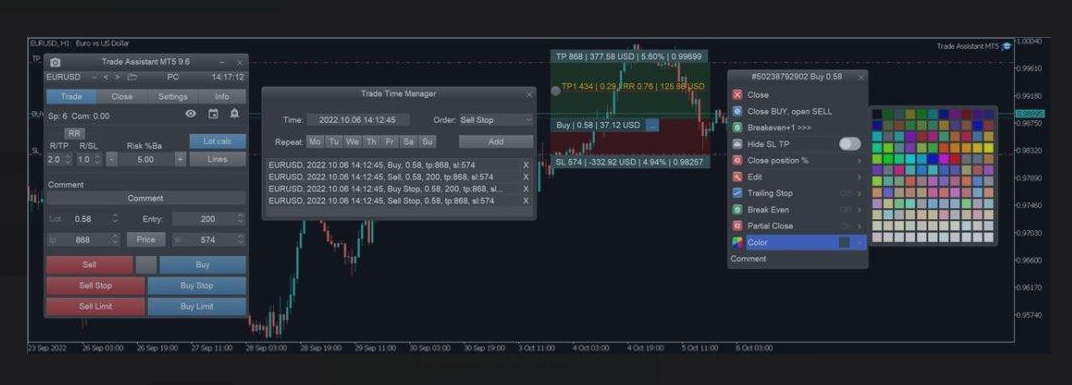Viewport: 1072px width, 385px height.
Task: Click the Add button in Time Manager
Action: click(x=496, y=142)
